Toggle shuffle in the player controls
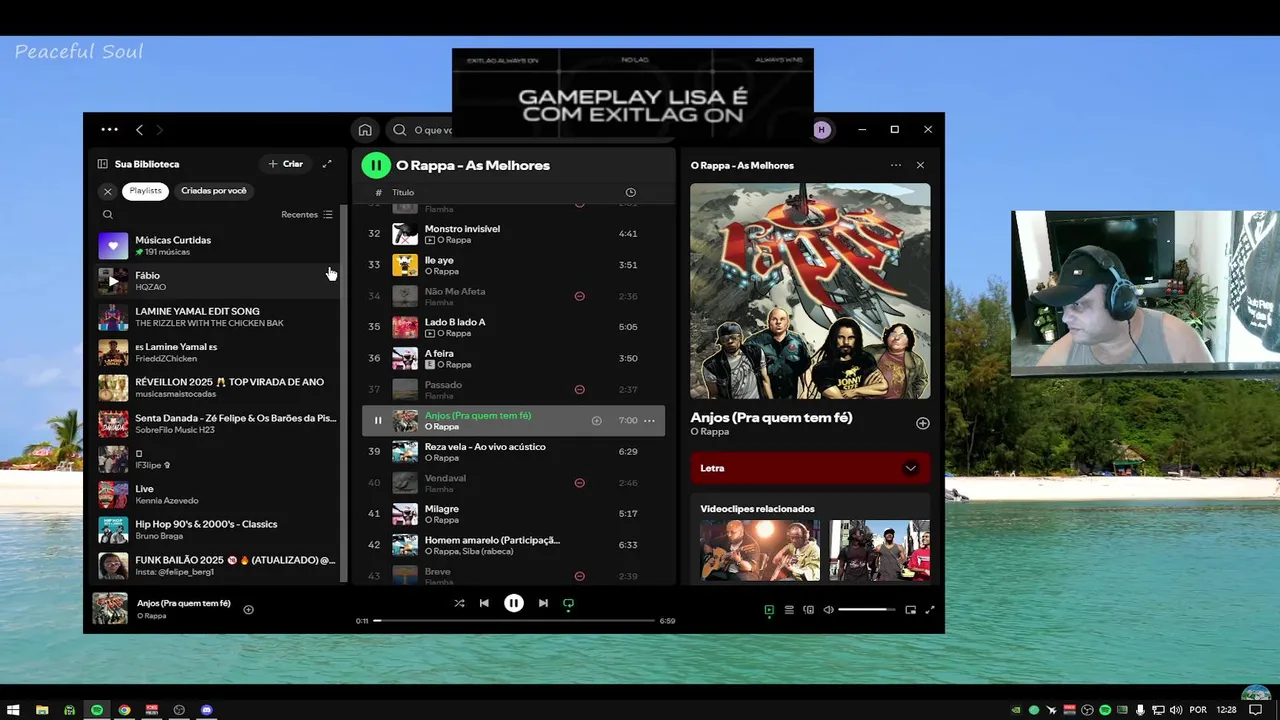The width and height of the screenshot is (1280, 720). 459,603
